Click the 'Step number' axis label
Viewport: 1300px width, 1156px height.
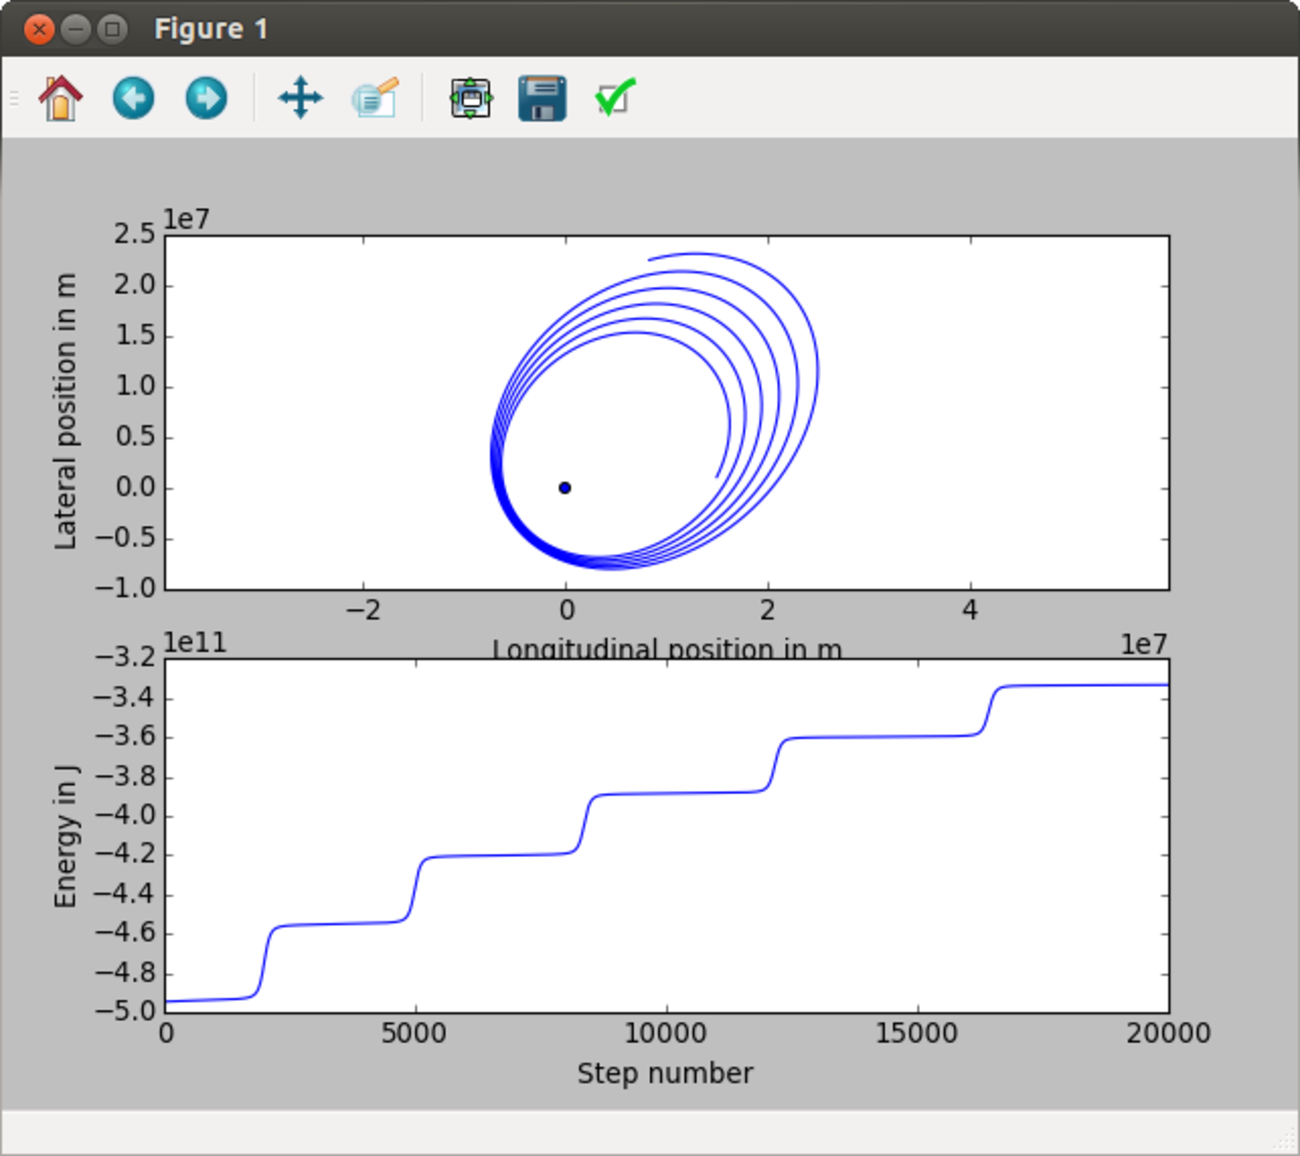(665, 1074)
